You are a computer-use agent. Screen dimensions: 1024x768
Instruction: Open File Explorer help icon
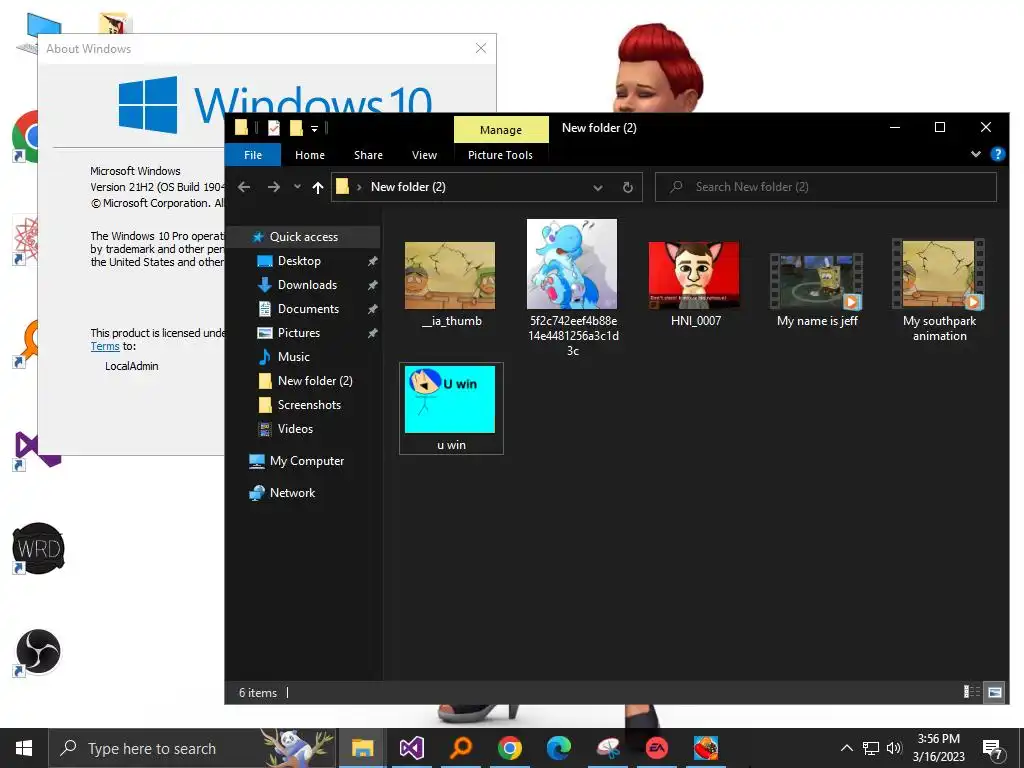tap(997, 154)
